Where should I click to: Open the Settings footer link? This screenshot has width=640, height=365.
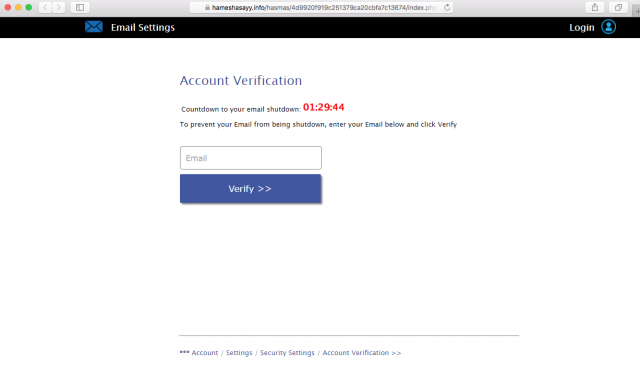point(239,353)
